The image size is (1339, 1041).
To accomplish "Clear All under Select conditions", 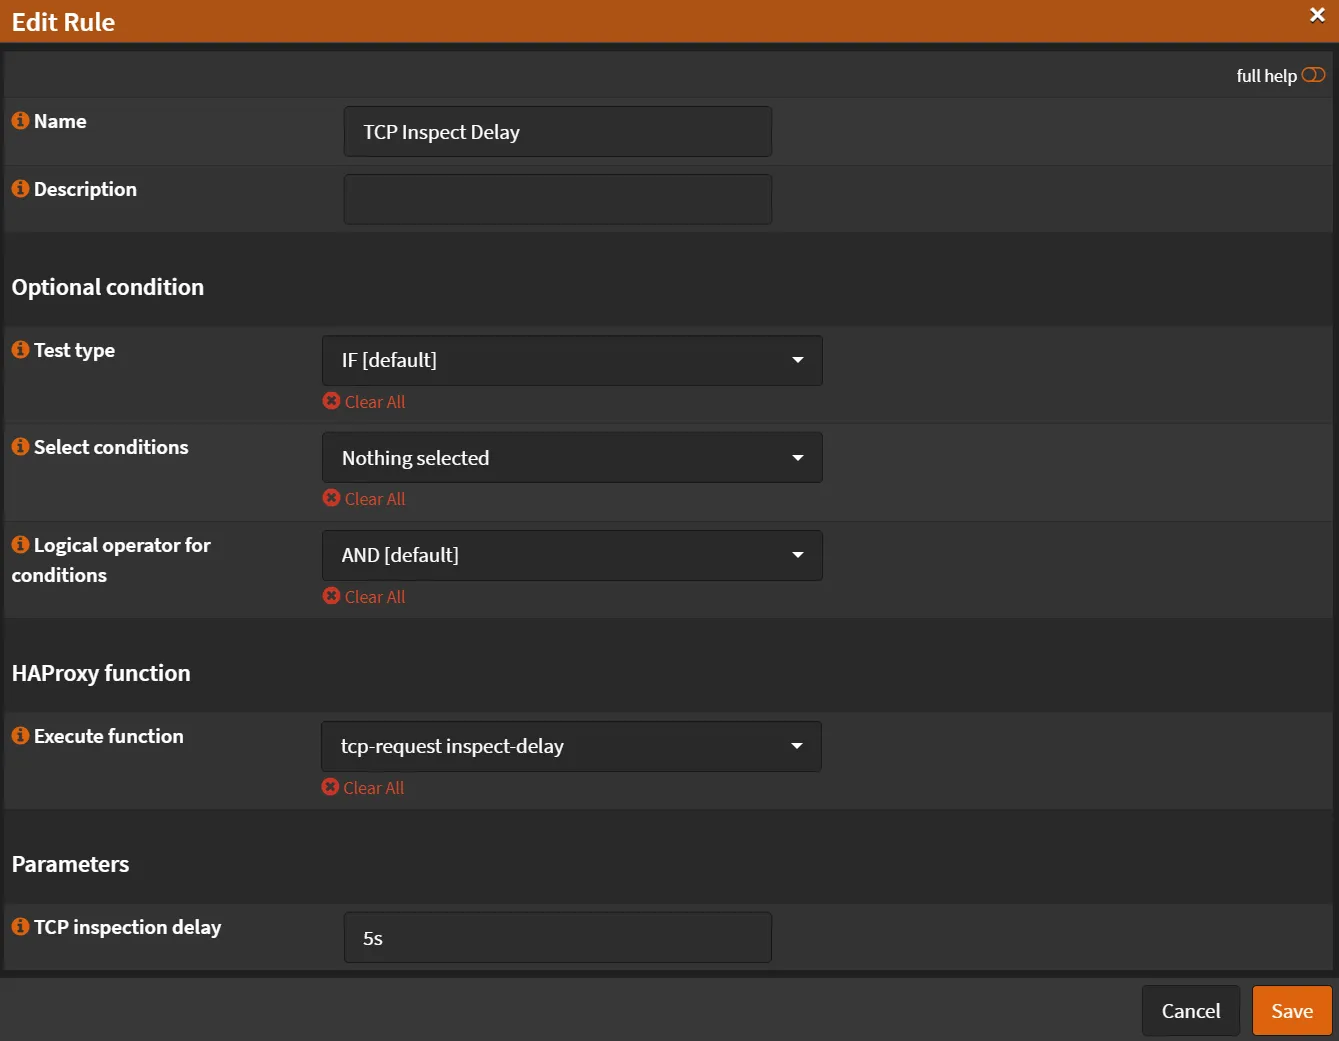I will coord(364,499).
